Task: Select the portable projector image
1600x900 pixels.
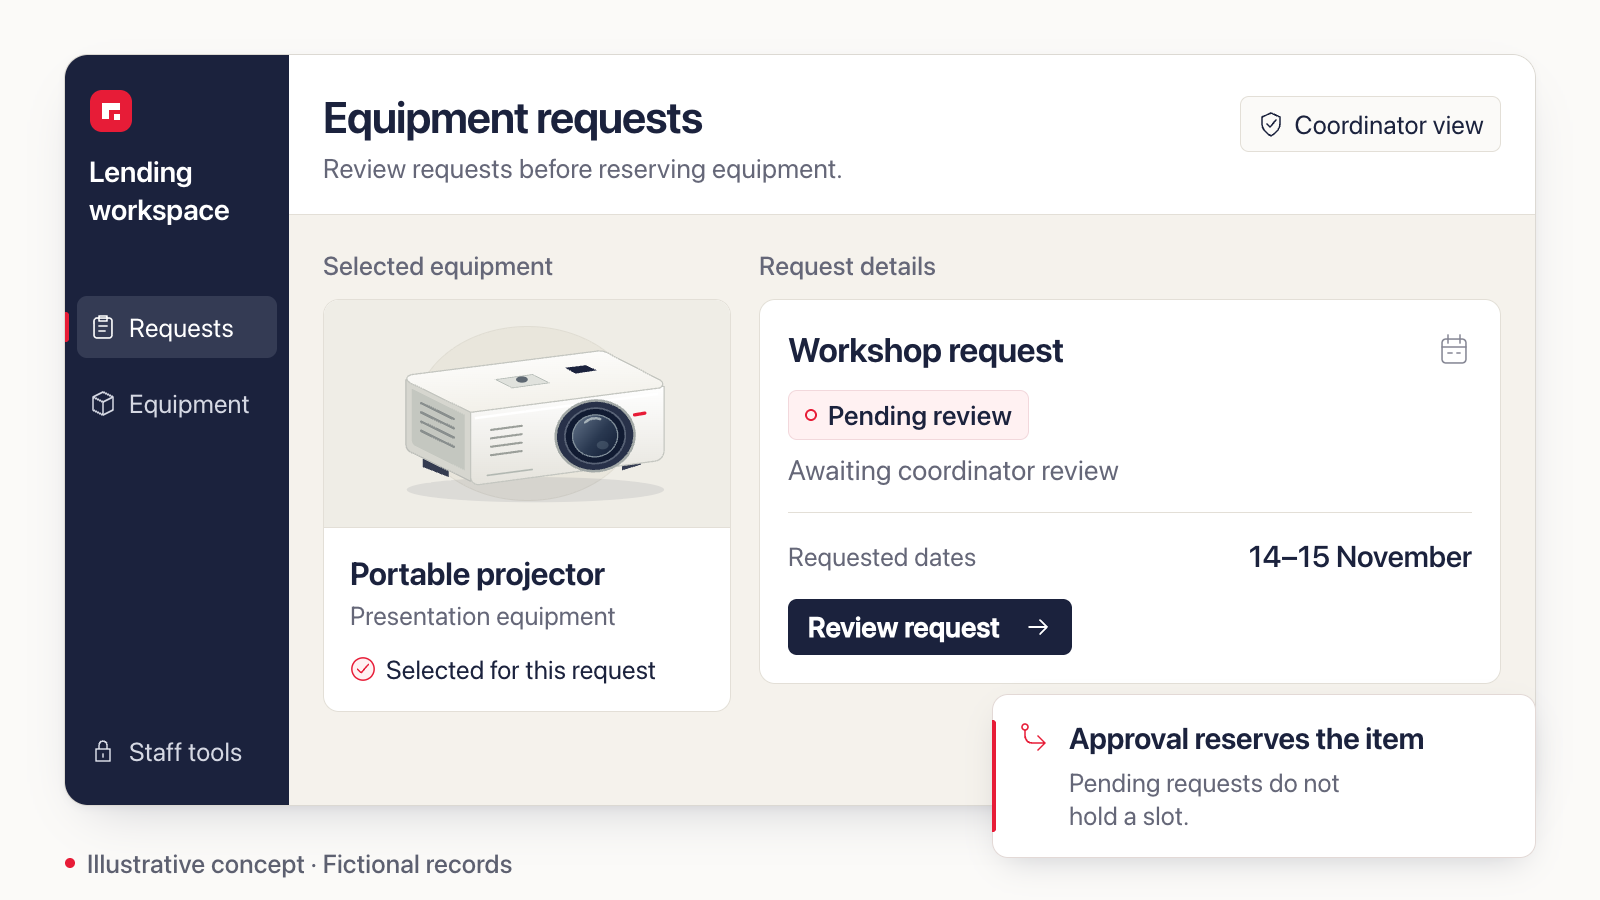Action: tap(527, 414)
